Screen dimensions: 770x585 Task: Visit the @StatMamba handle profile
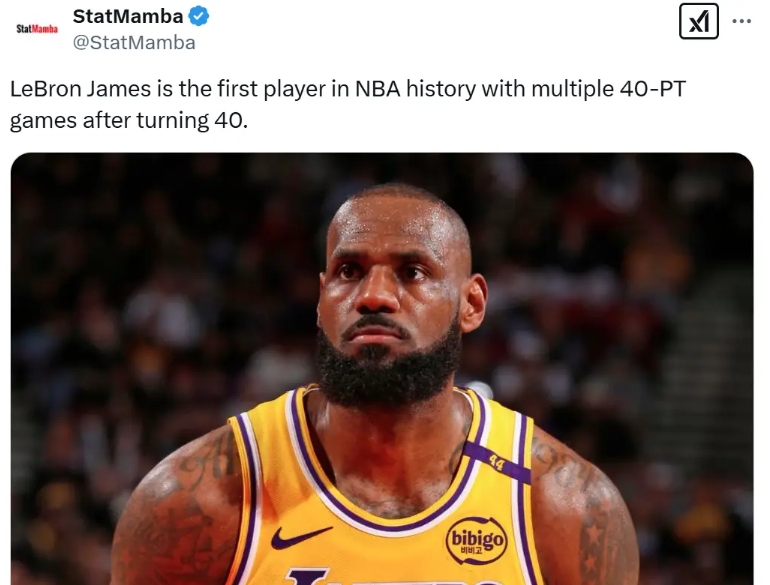[134, 43]
